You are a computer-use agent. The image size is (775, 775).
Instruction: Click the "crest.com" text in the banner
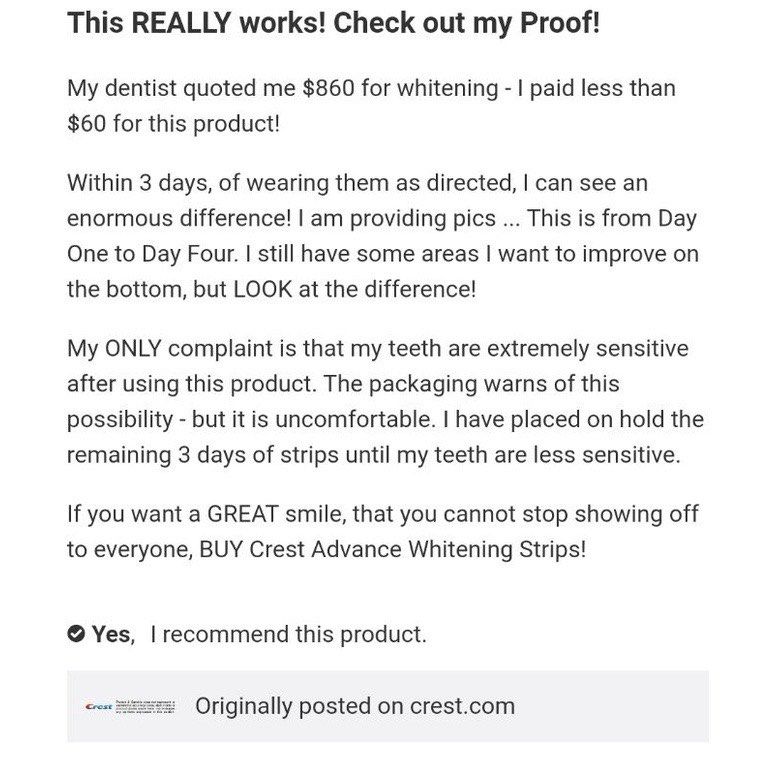pos(462,706)
